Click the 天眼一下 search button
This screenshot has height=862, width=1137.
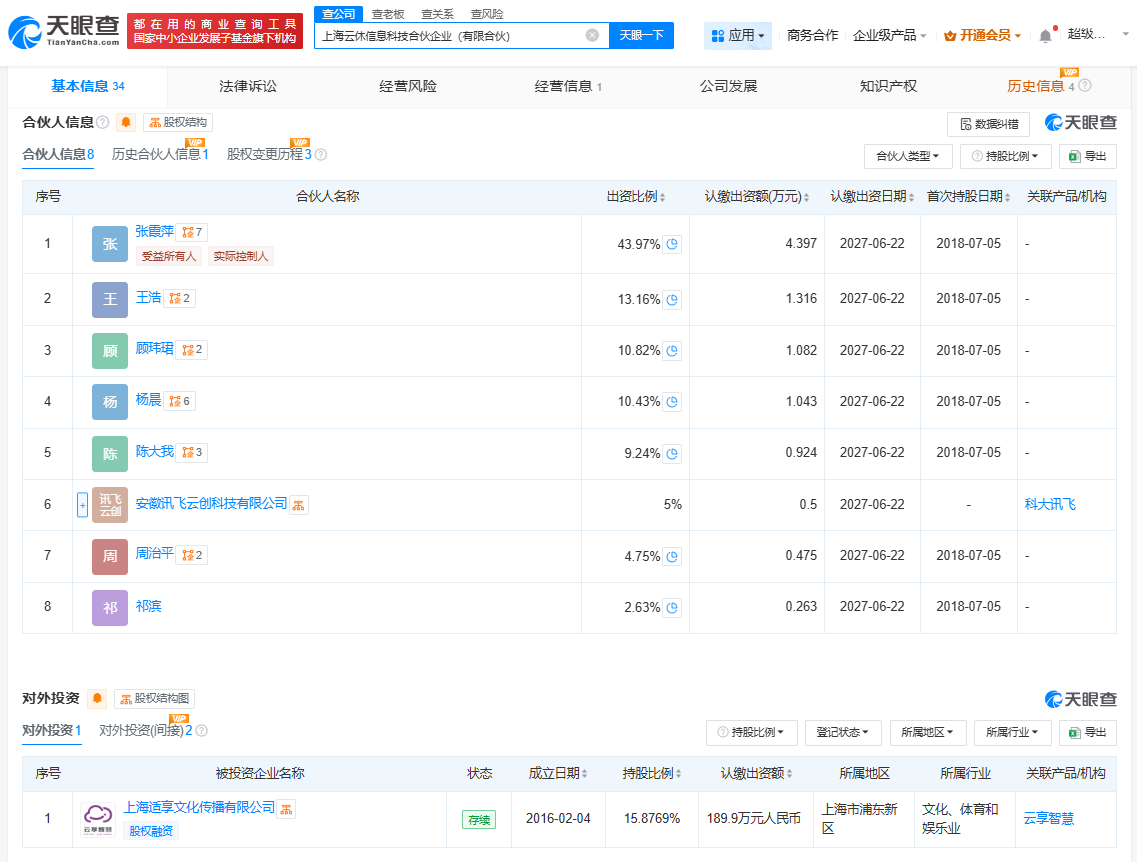point(643,35)
